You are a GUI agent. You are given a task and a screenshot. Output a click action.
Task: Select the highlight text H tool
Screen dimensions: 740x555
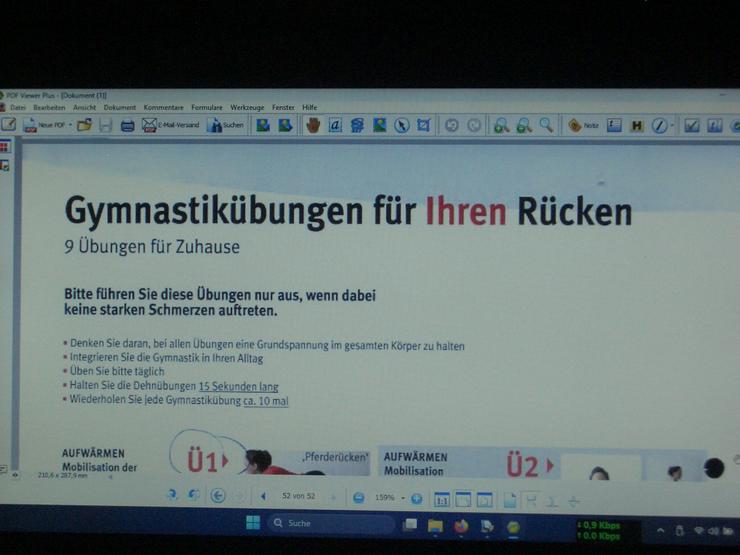(636, 125)
